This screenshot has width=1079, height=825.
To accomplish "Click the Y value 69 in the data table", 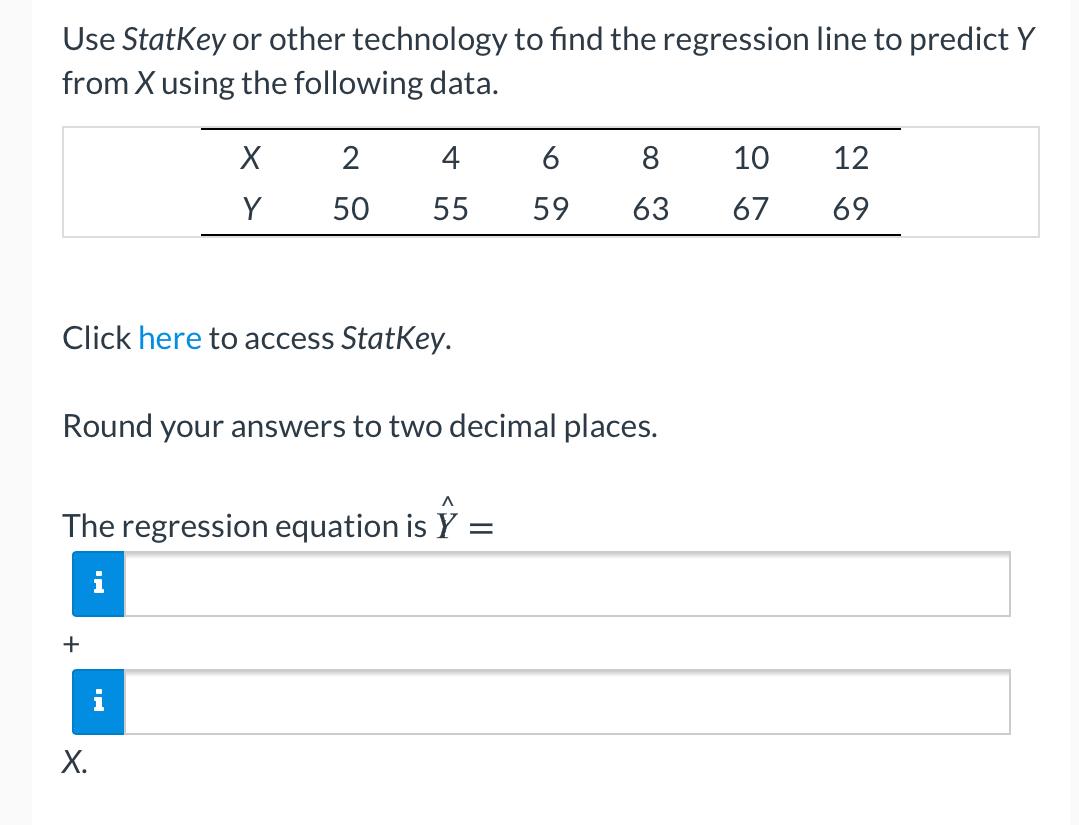I will click(x=852, y=209).
